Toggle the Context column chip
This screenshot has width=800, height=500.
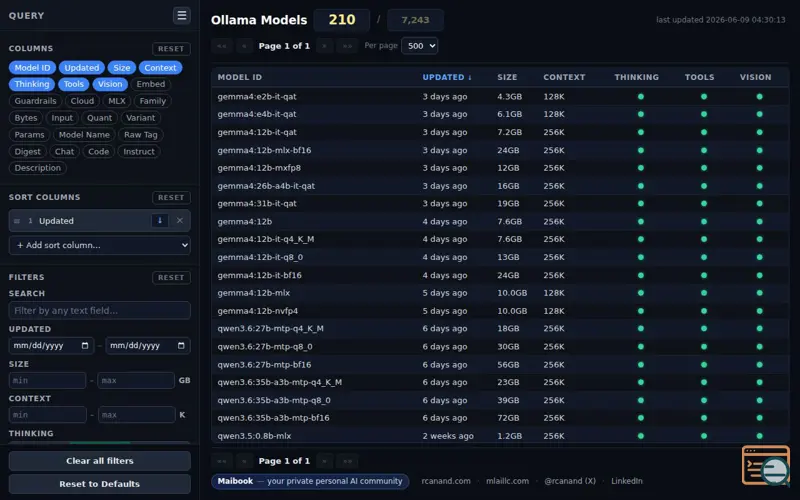160,68
